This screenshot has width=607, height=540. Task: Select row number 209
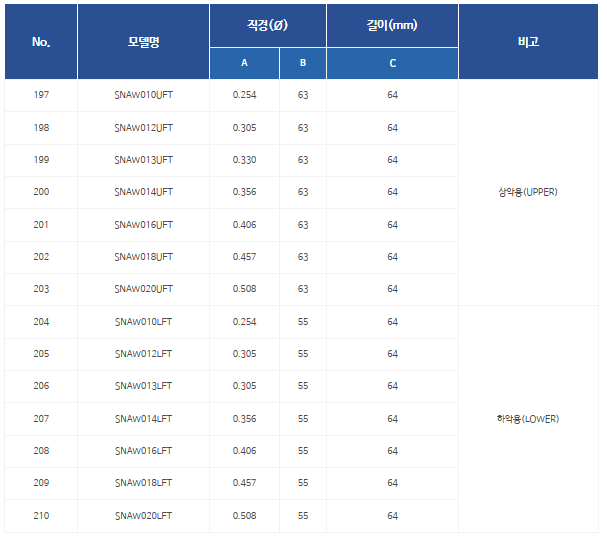click(41, 483)
